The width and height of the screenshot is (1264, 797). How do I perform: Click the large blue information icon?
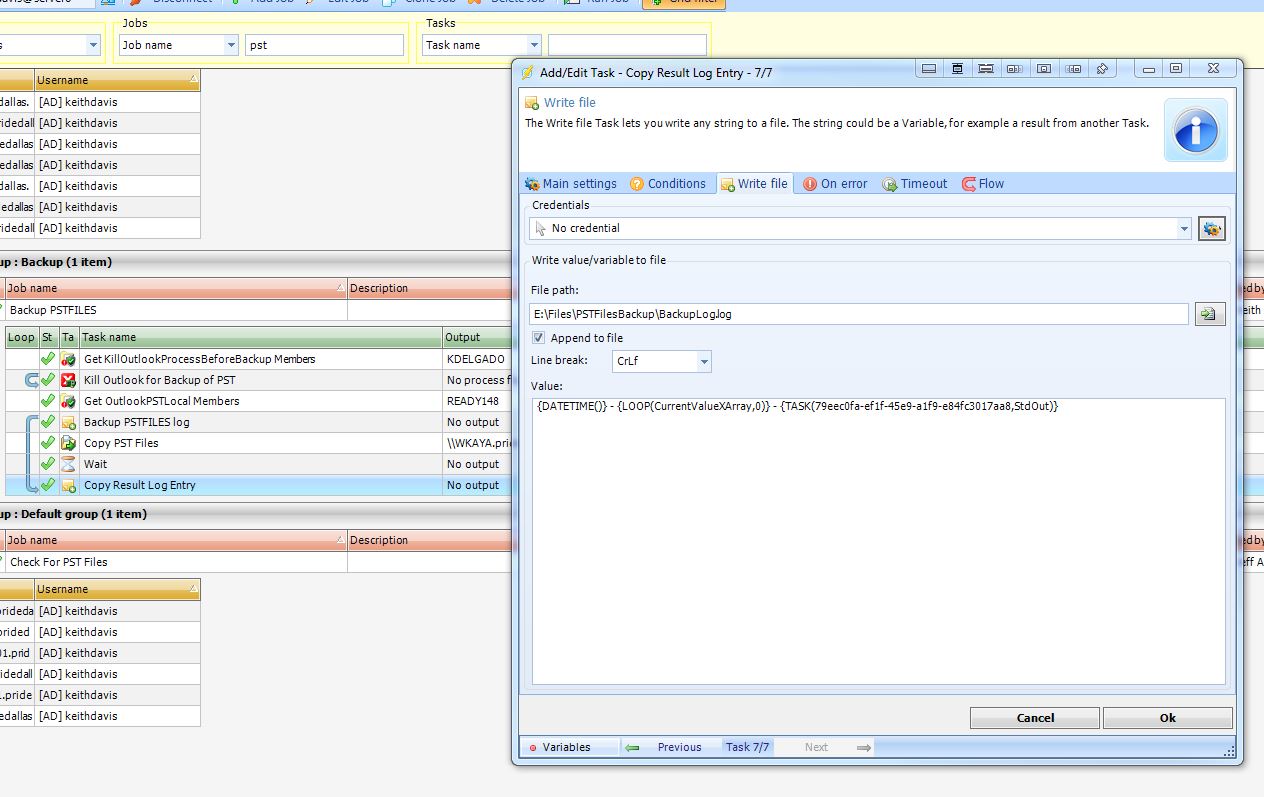pyautogui.click(x=1195, y=131)
